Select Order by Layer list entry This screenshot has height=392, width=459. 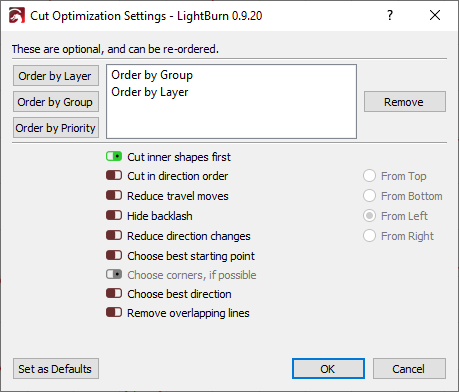[150, 92]
